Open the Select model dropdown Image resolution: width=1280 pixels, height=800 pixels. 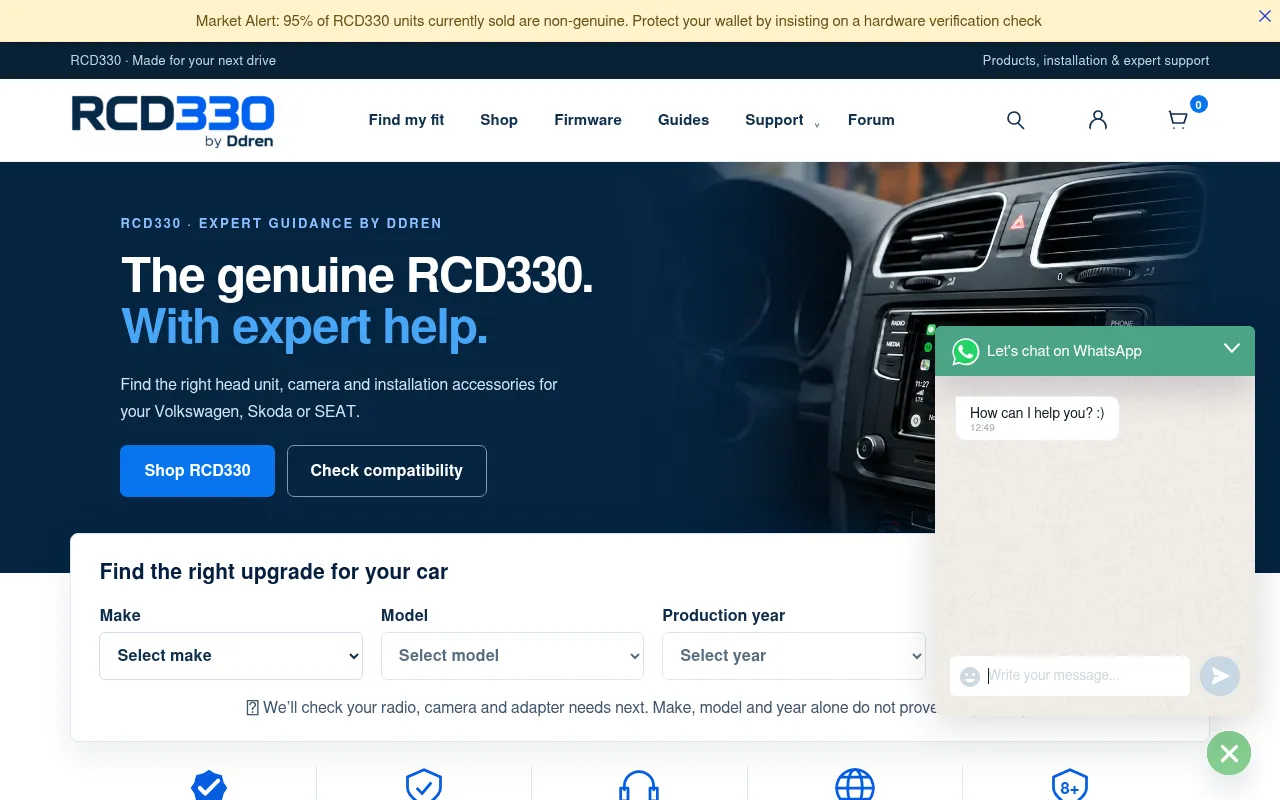coord(512,656)
